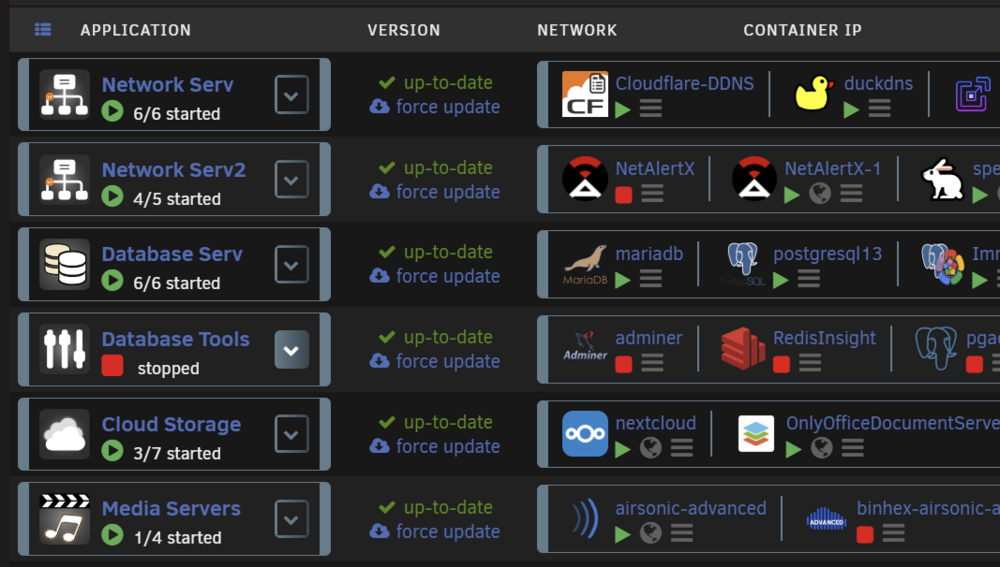
Task: Click the nextcloud container name
Action: [656, 423]
